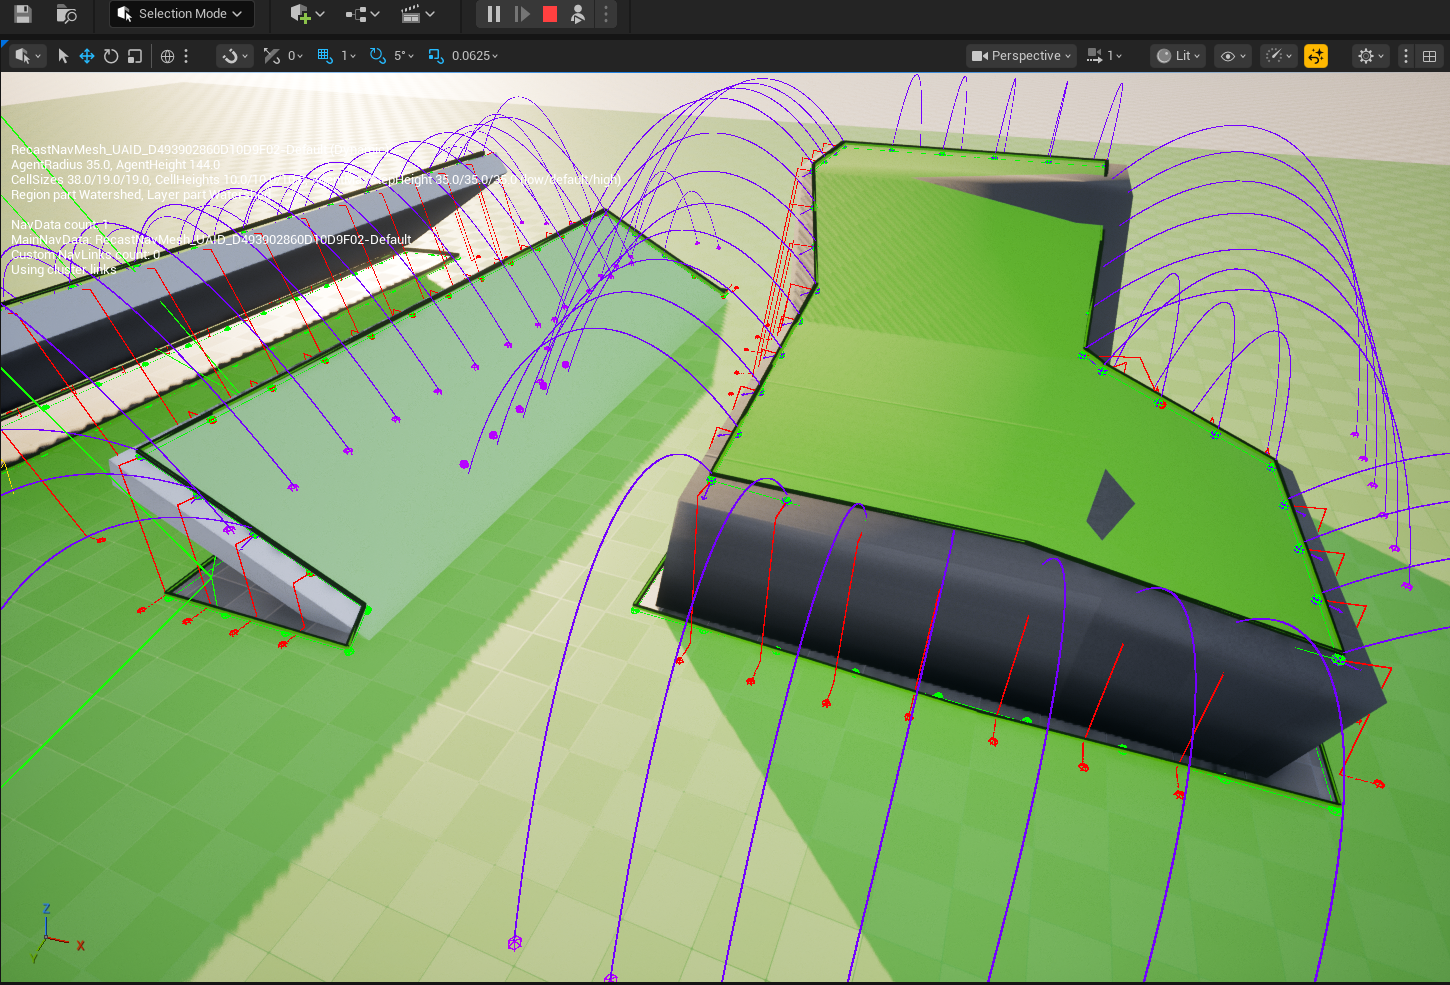
Task: Open the content browser folder-search icon
Action: [66, 14]
